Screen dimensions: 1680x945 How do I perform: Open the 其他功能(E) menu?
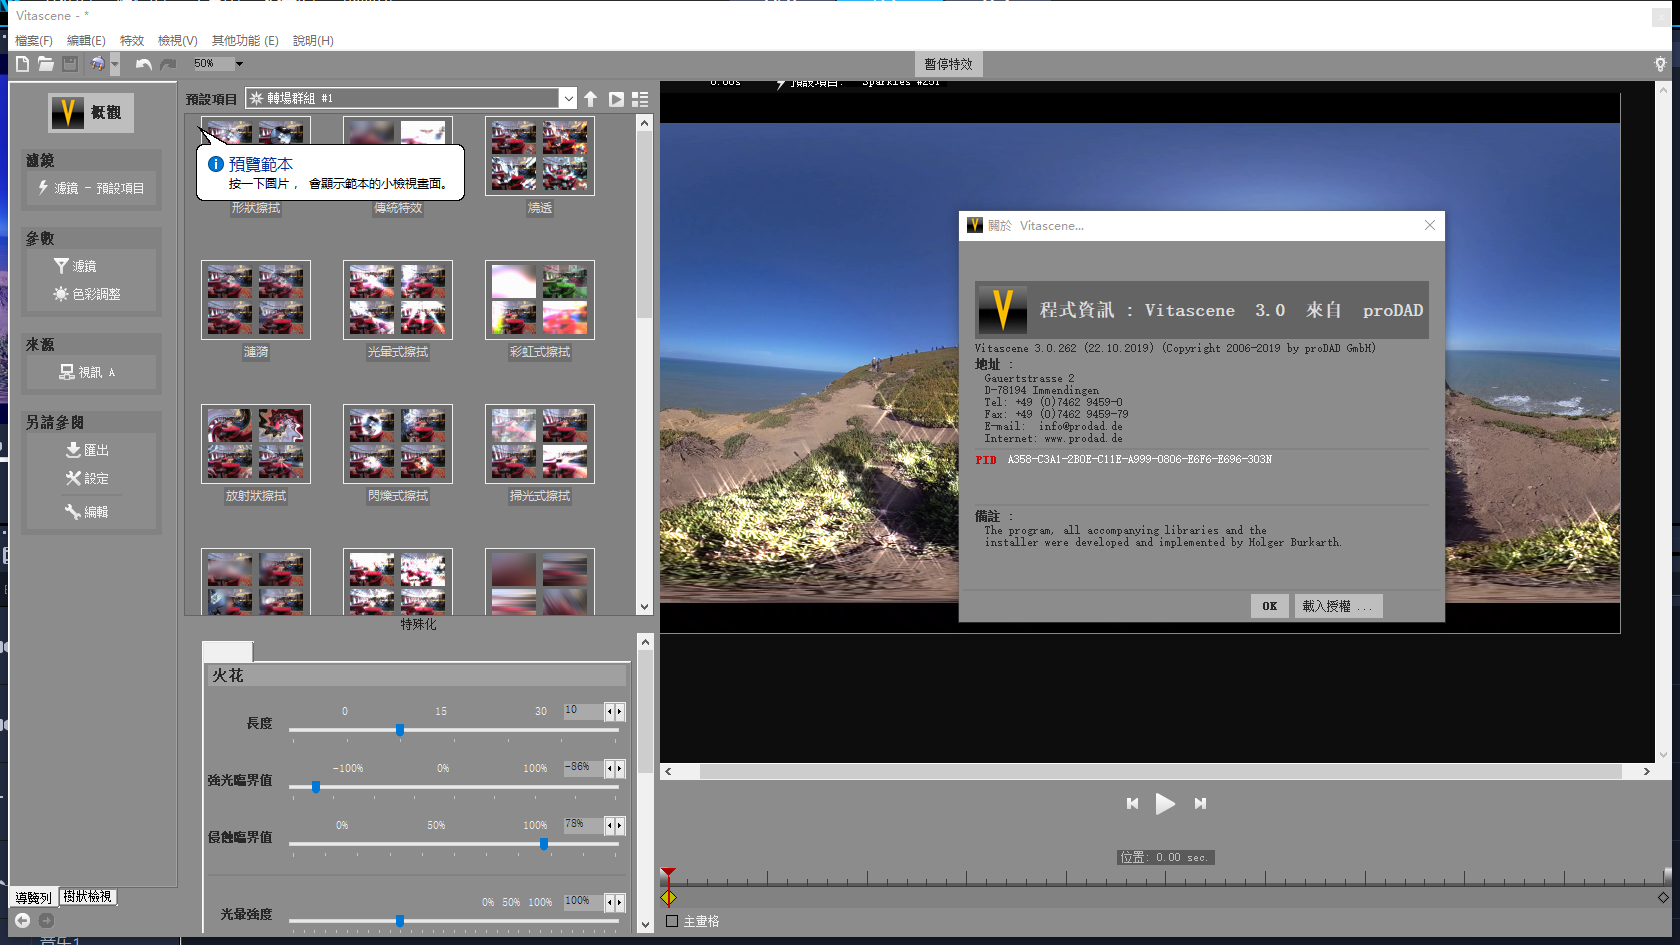tap(245, 41)
